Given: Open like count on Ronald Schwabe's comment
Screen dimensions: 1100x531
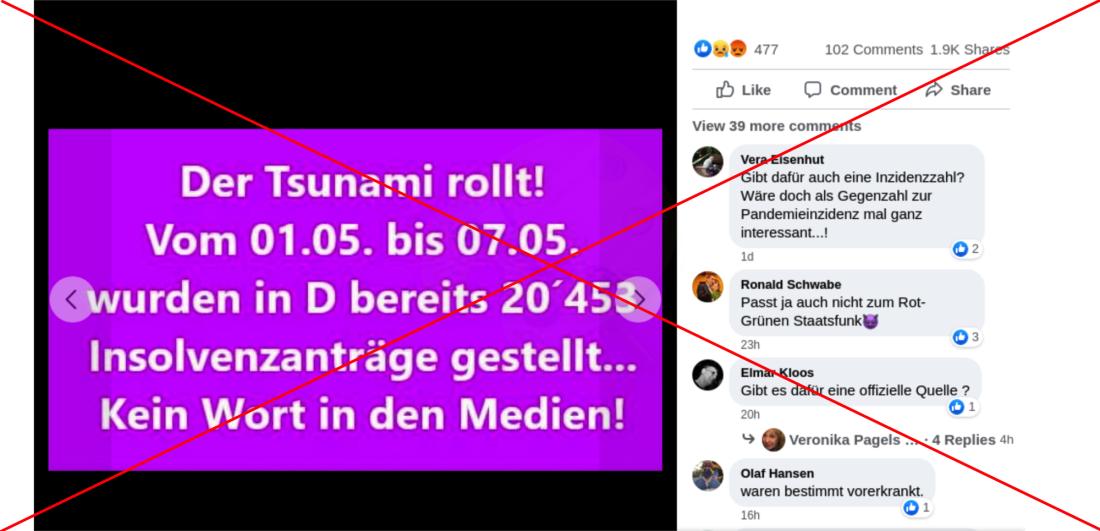Looking at the screenshot, I should click(x=966, y=337).
